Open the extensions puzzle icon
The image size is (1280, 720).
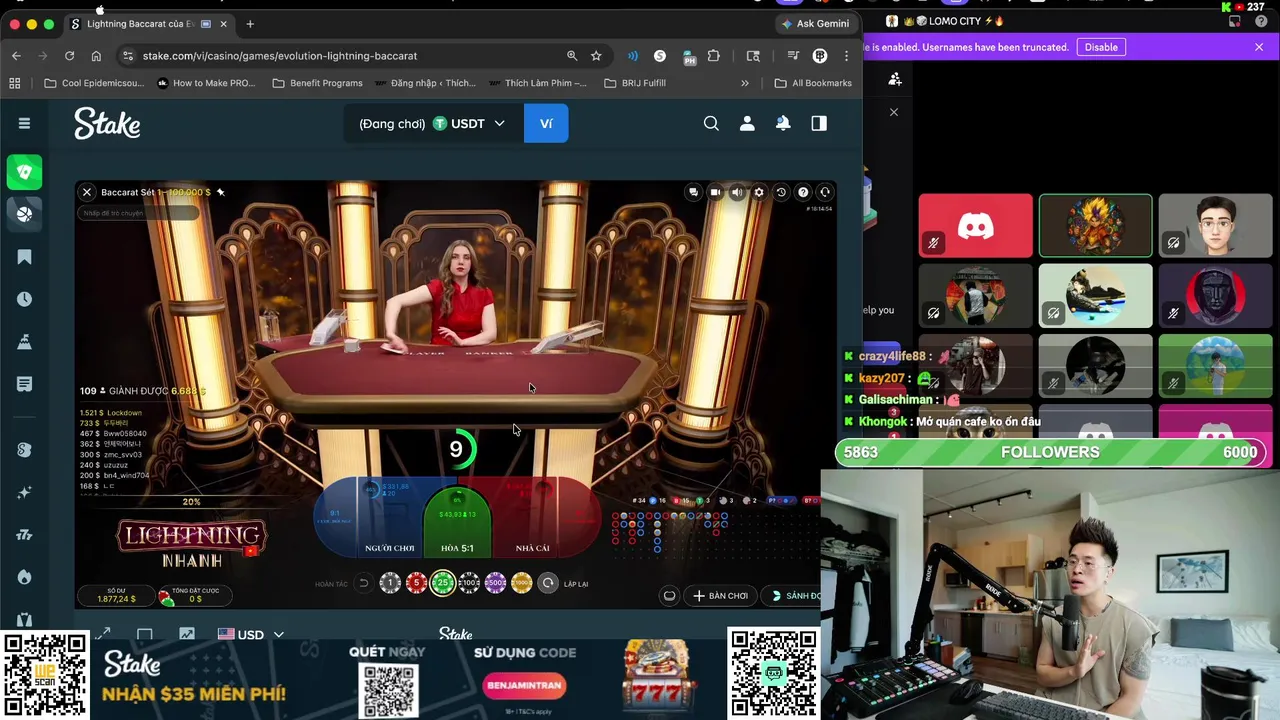coord(713,56)
